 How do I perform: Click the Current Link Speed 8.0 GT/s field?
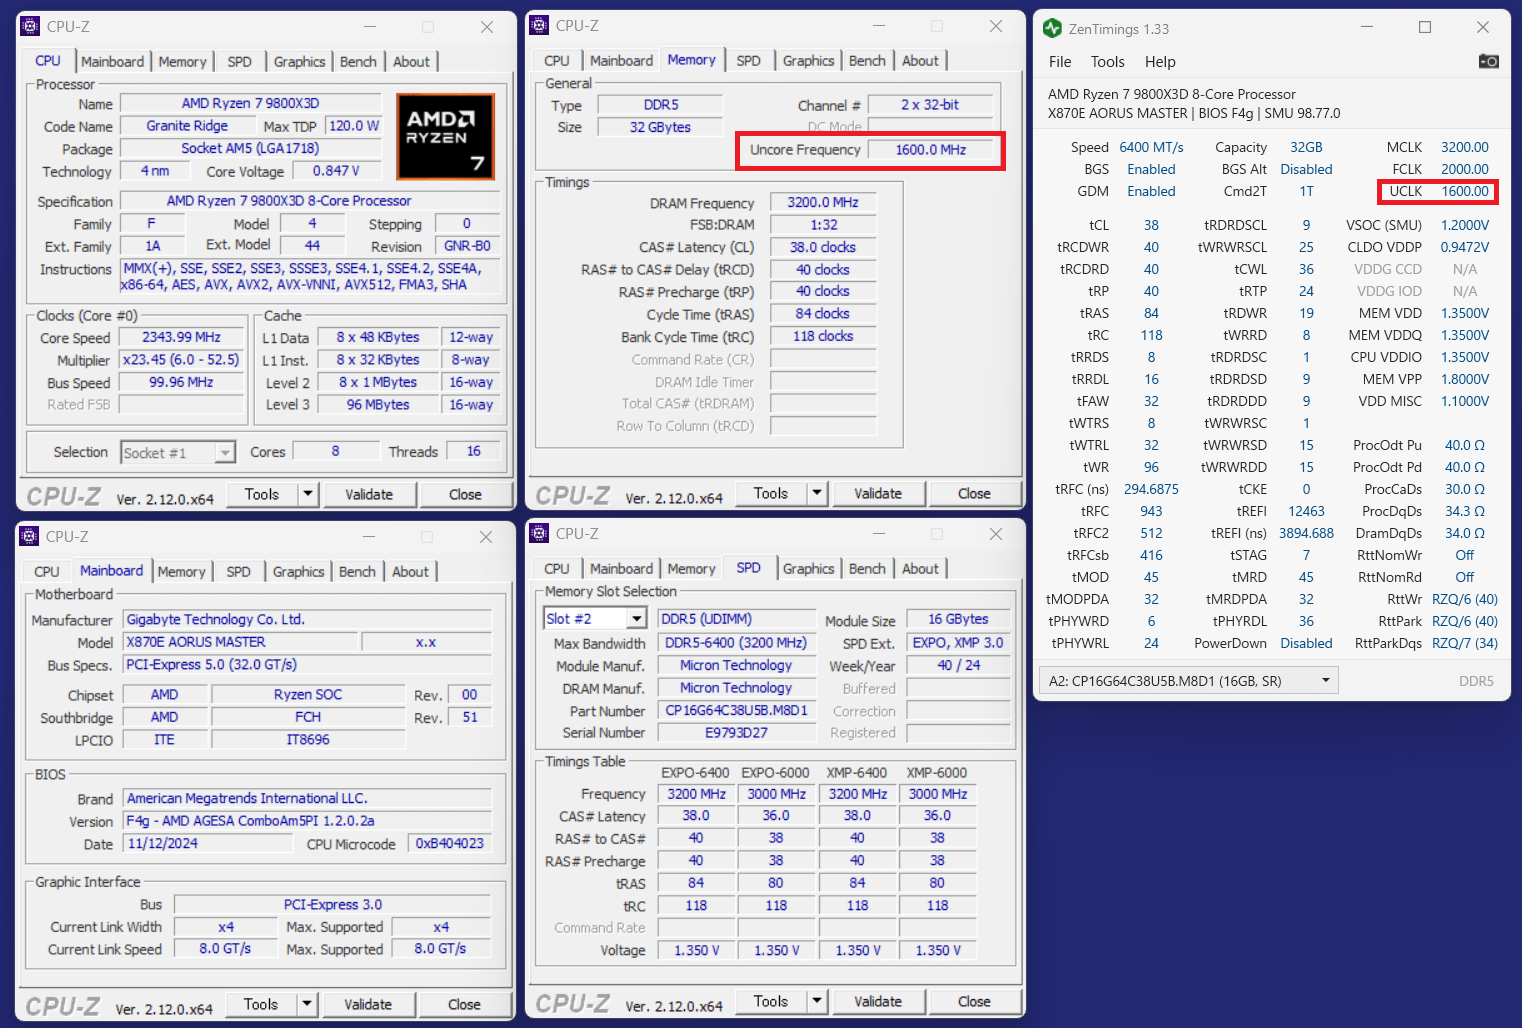225,949
